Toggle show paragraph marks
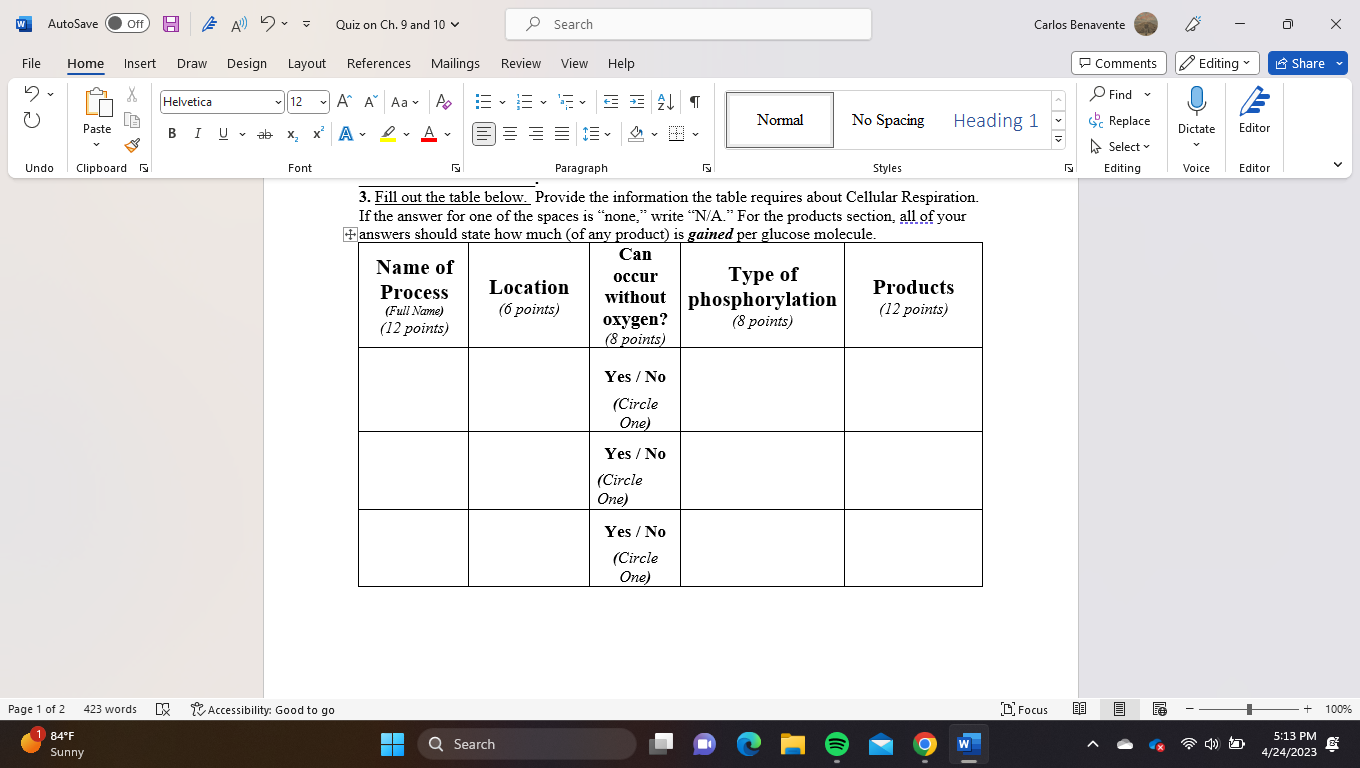The height and width of the screenshot is (768, 1360). pyautogui.click(x=695, y=102)
